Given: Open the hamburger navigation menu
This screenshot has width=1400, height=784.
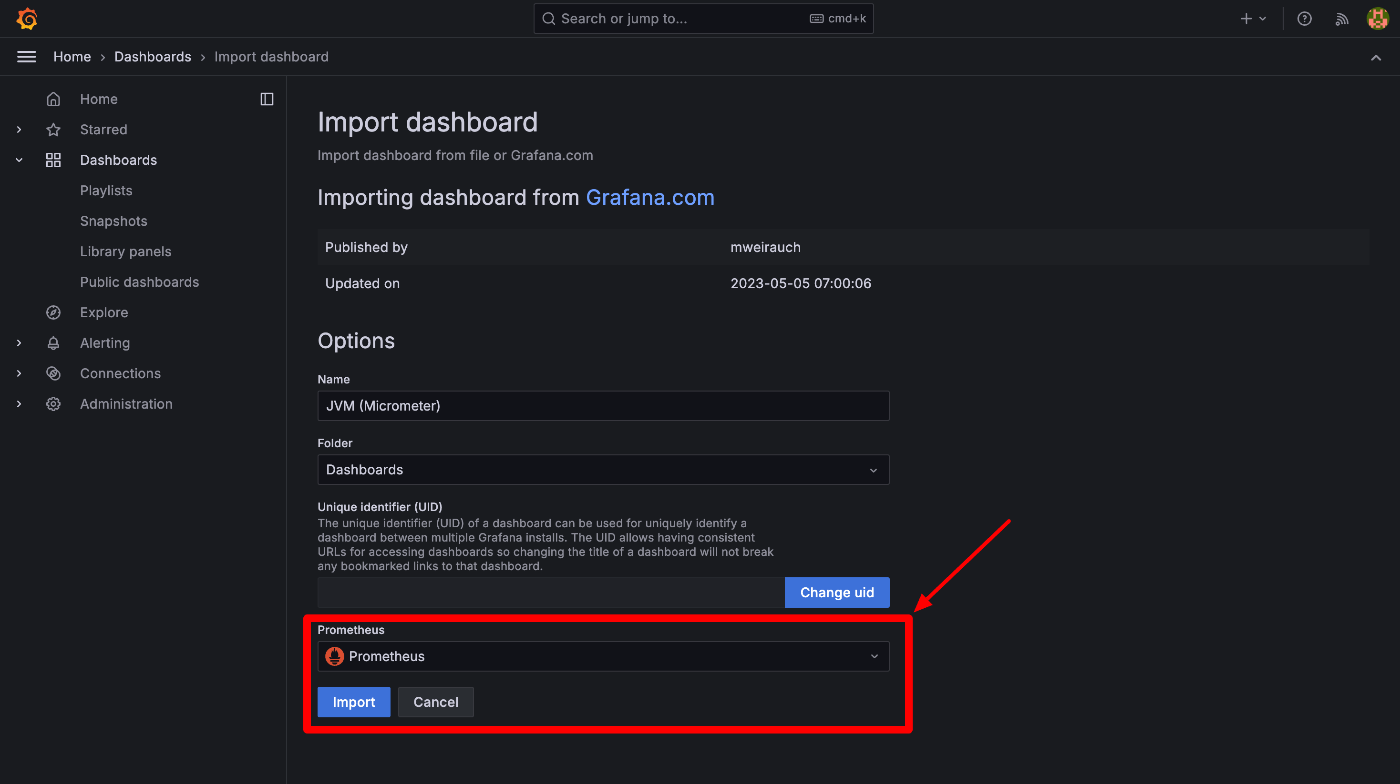Looking at the screenshot, I should tap(27, 57).
